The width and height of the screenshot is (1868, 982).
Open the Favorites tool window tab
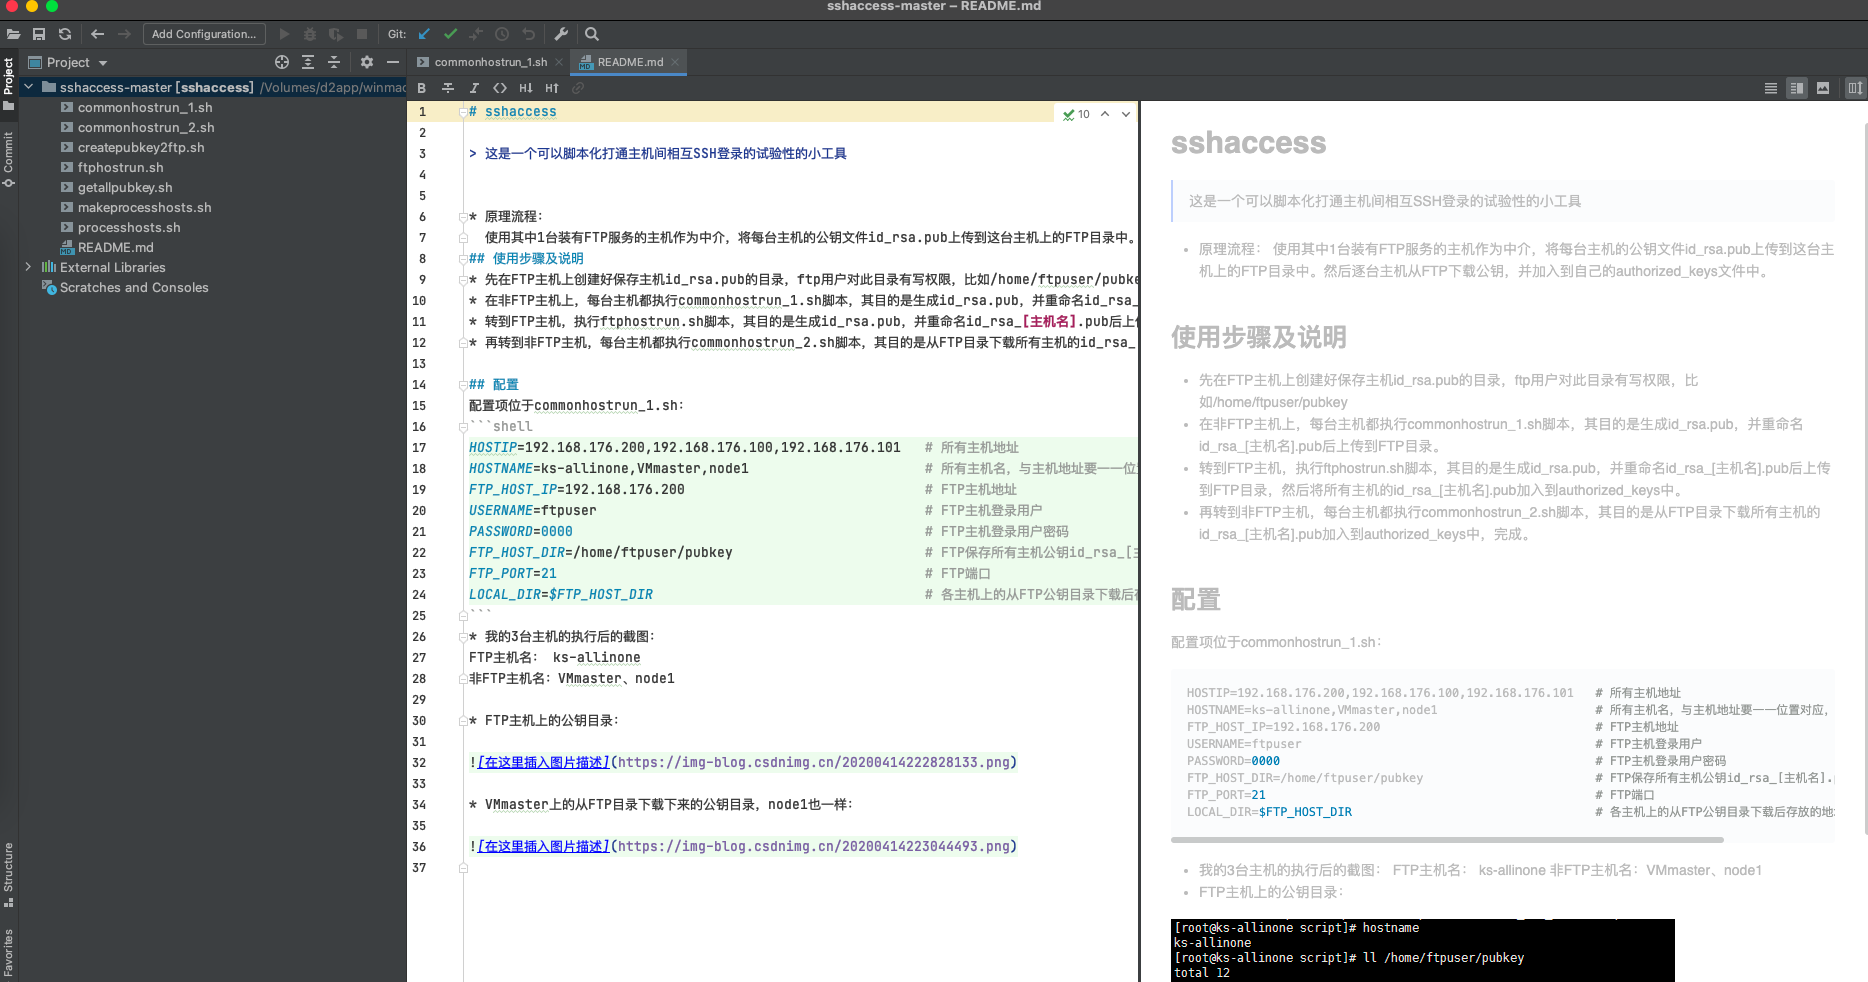pos(9,953)
